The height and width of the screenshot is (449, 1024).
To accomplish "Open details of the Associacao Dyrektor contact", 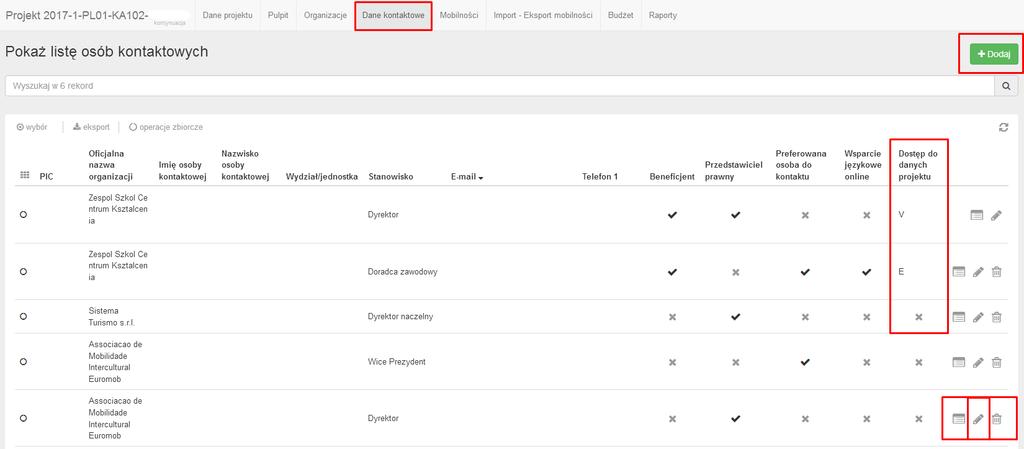I will (x=959, y=418).
